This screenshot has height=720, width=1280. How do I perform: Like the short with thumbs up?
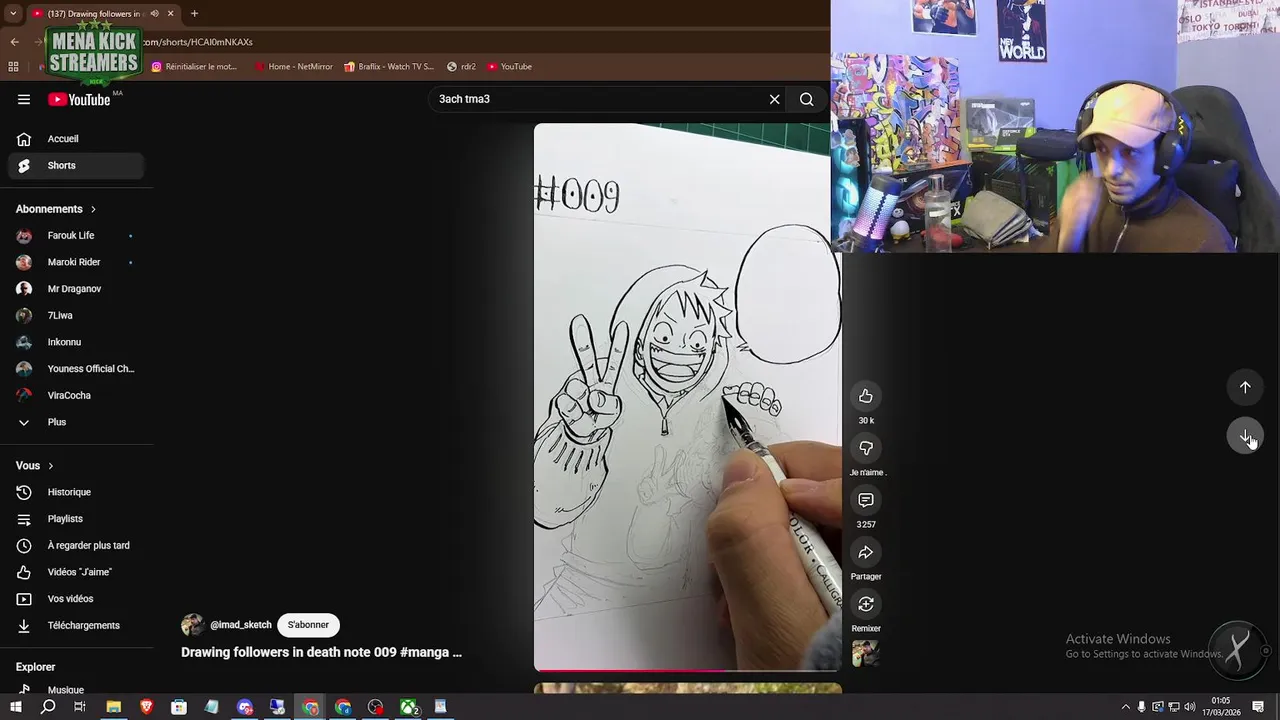pos(866,396)
